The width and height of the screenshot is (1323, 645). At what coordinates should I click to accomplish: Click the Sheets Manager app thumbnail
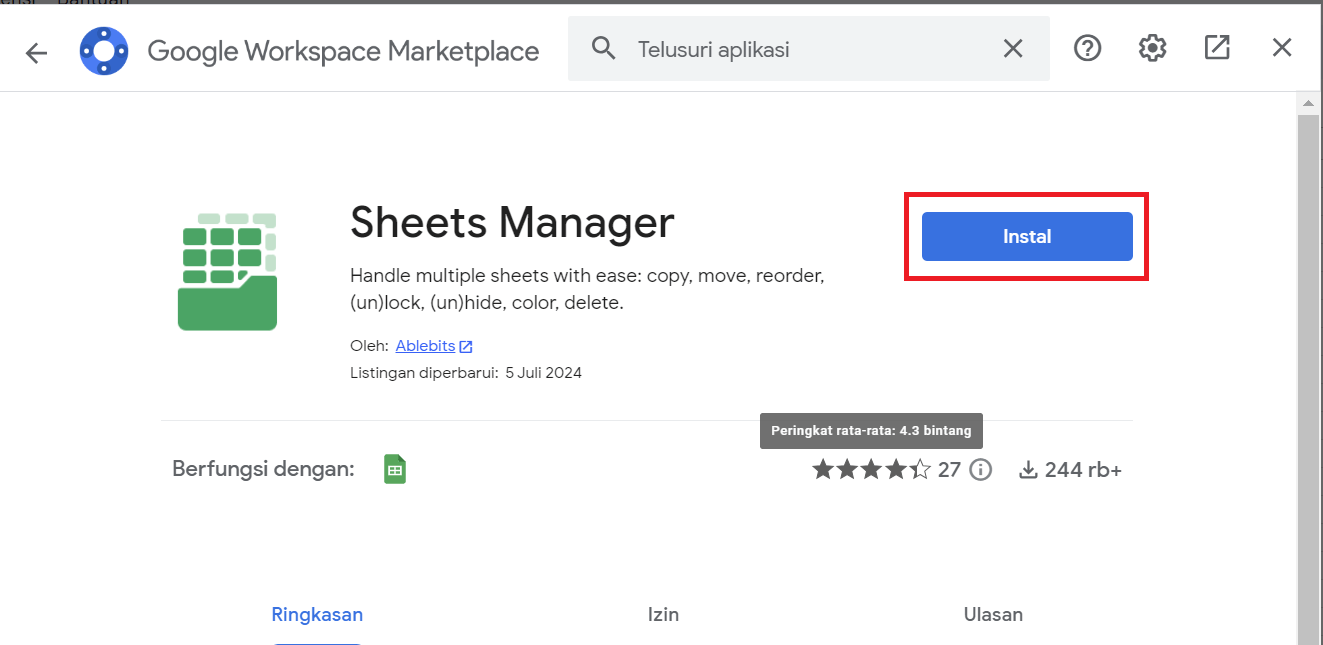click(227, 271)
